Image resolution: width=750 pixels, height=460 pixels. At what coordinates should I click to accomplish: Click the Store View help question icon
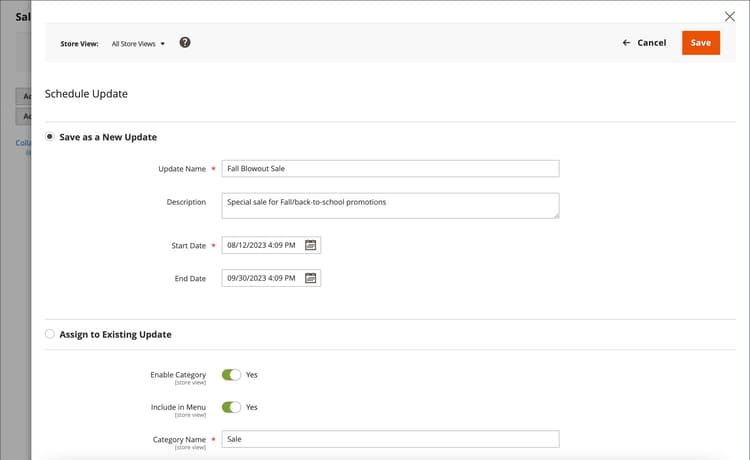[x=185, y=43]
